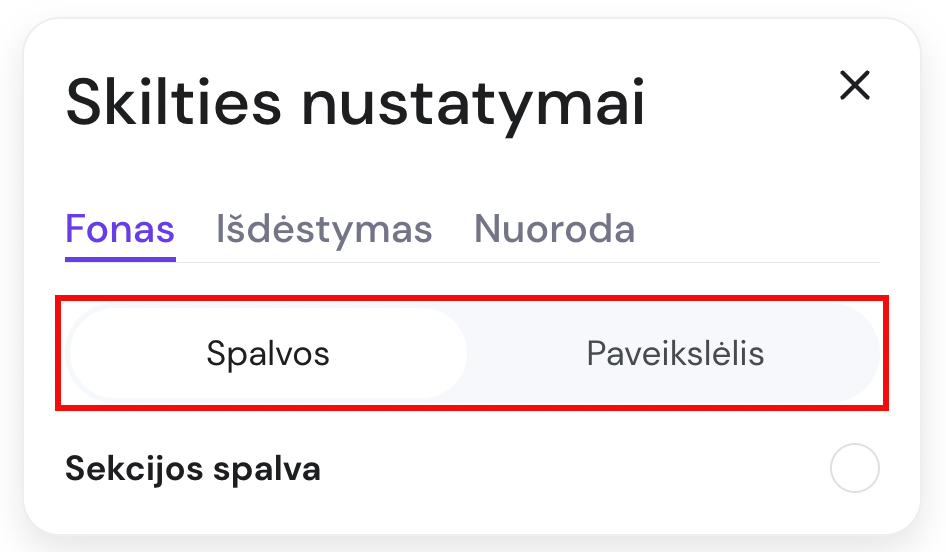
Task: Dismiss settings panel with X icon
Action: [x=855, y=86]
